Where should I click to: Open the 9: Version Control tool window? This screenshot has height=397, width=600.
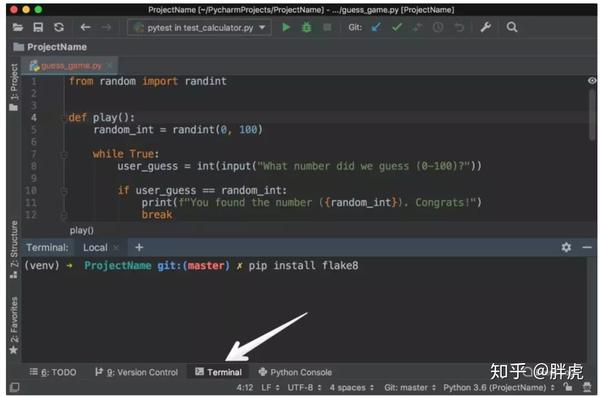tap(137, 372)
